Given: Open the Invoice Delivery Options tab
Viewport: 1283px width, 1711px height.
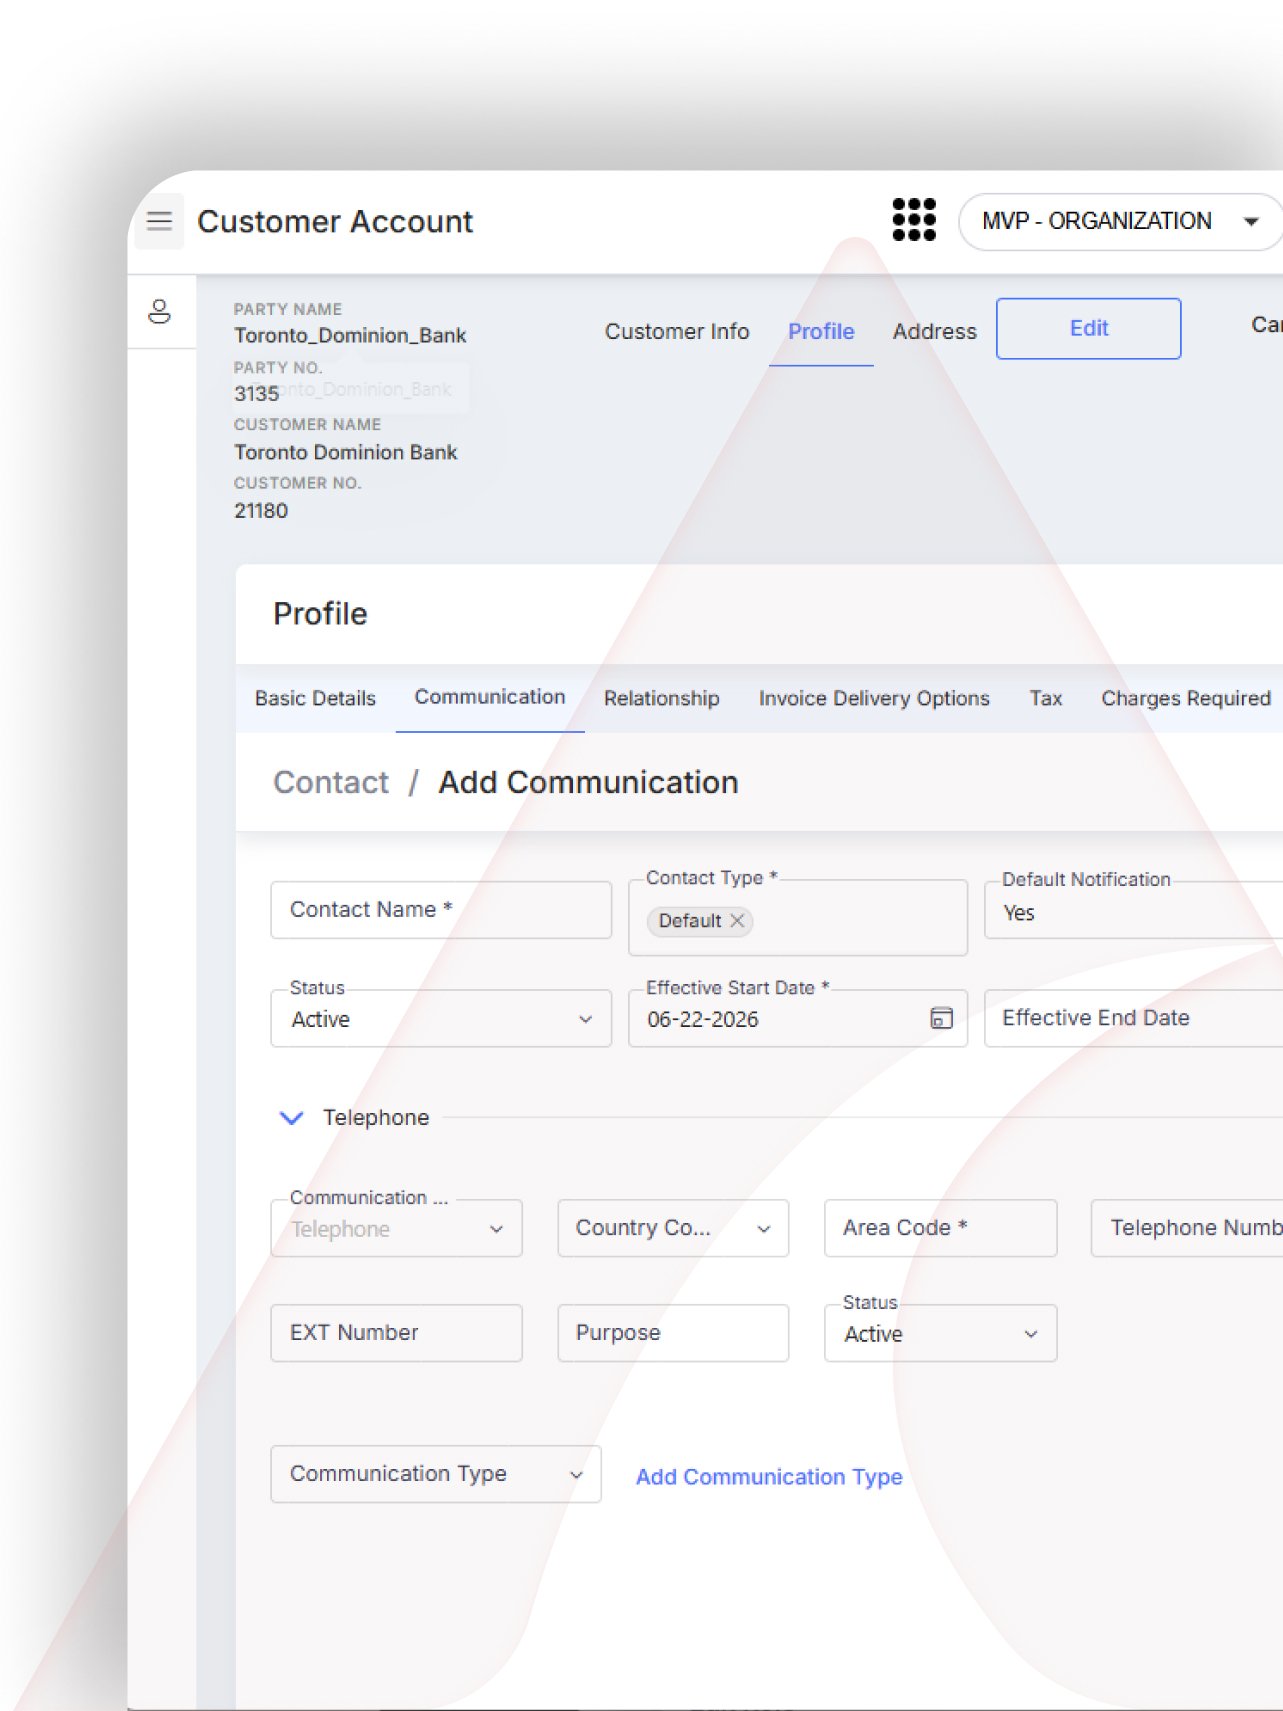Looking at the screenshot, I should click(x=874, y=698).
